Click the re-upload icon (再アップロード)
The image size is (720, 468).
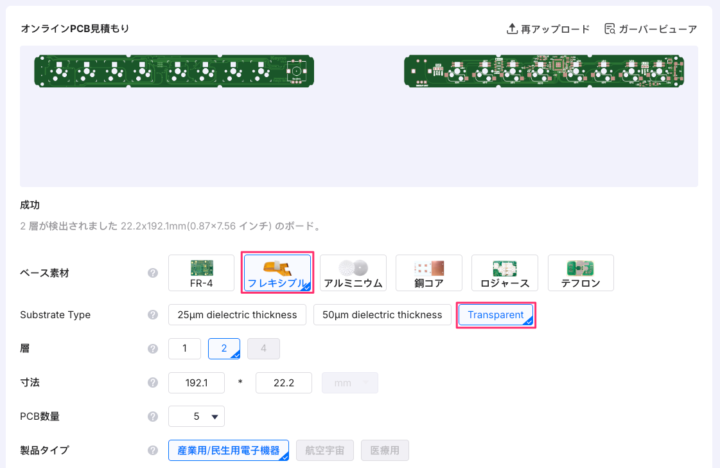[513, 29]
